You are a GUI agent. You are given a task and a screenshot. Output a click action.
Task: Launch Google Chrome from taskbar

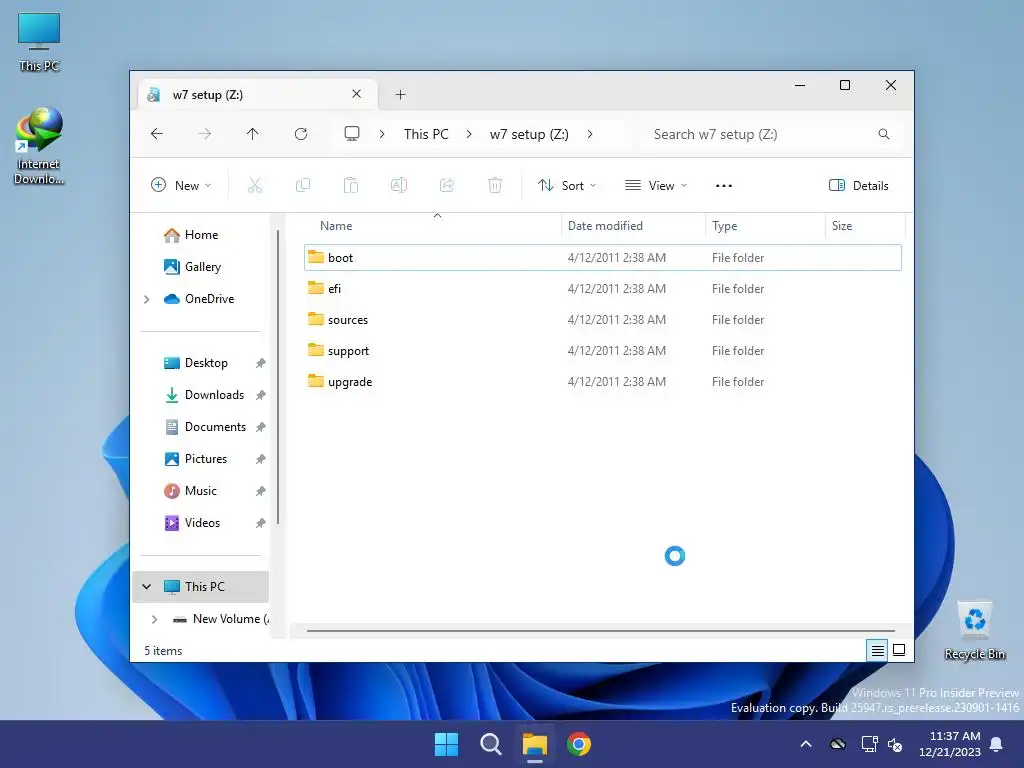[x=579, y=744]
